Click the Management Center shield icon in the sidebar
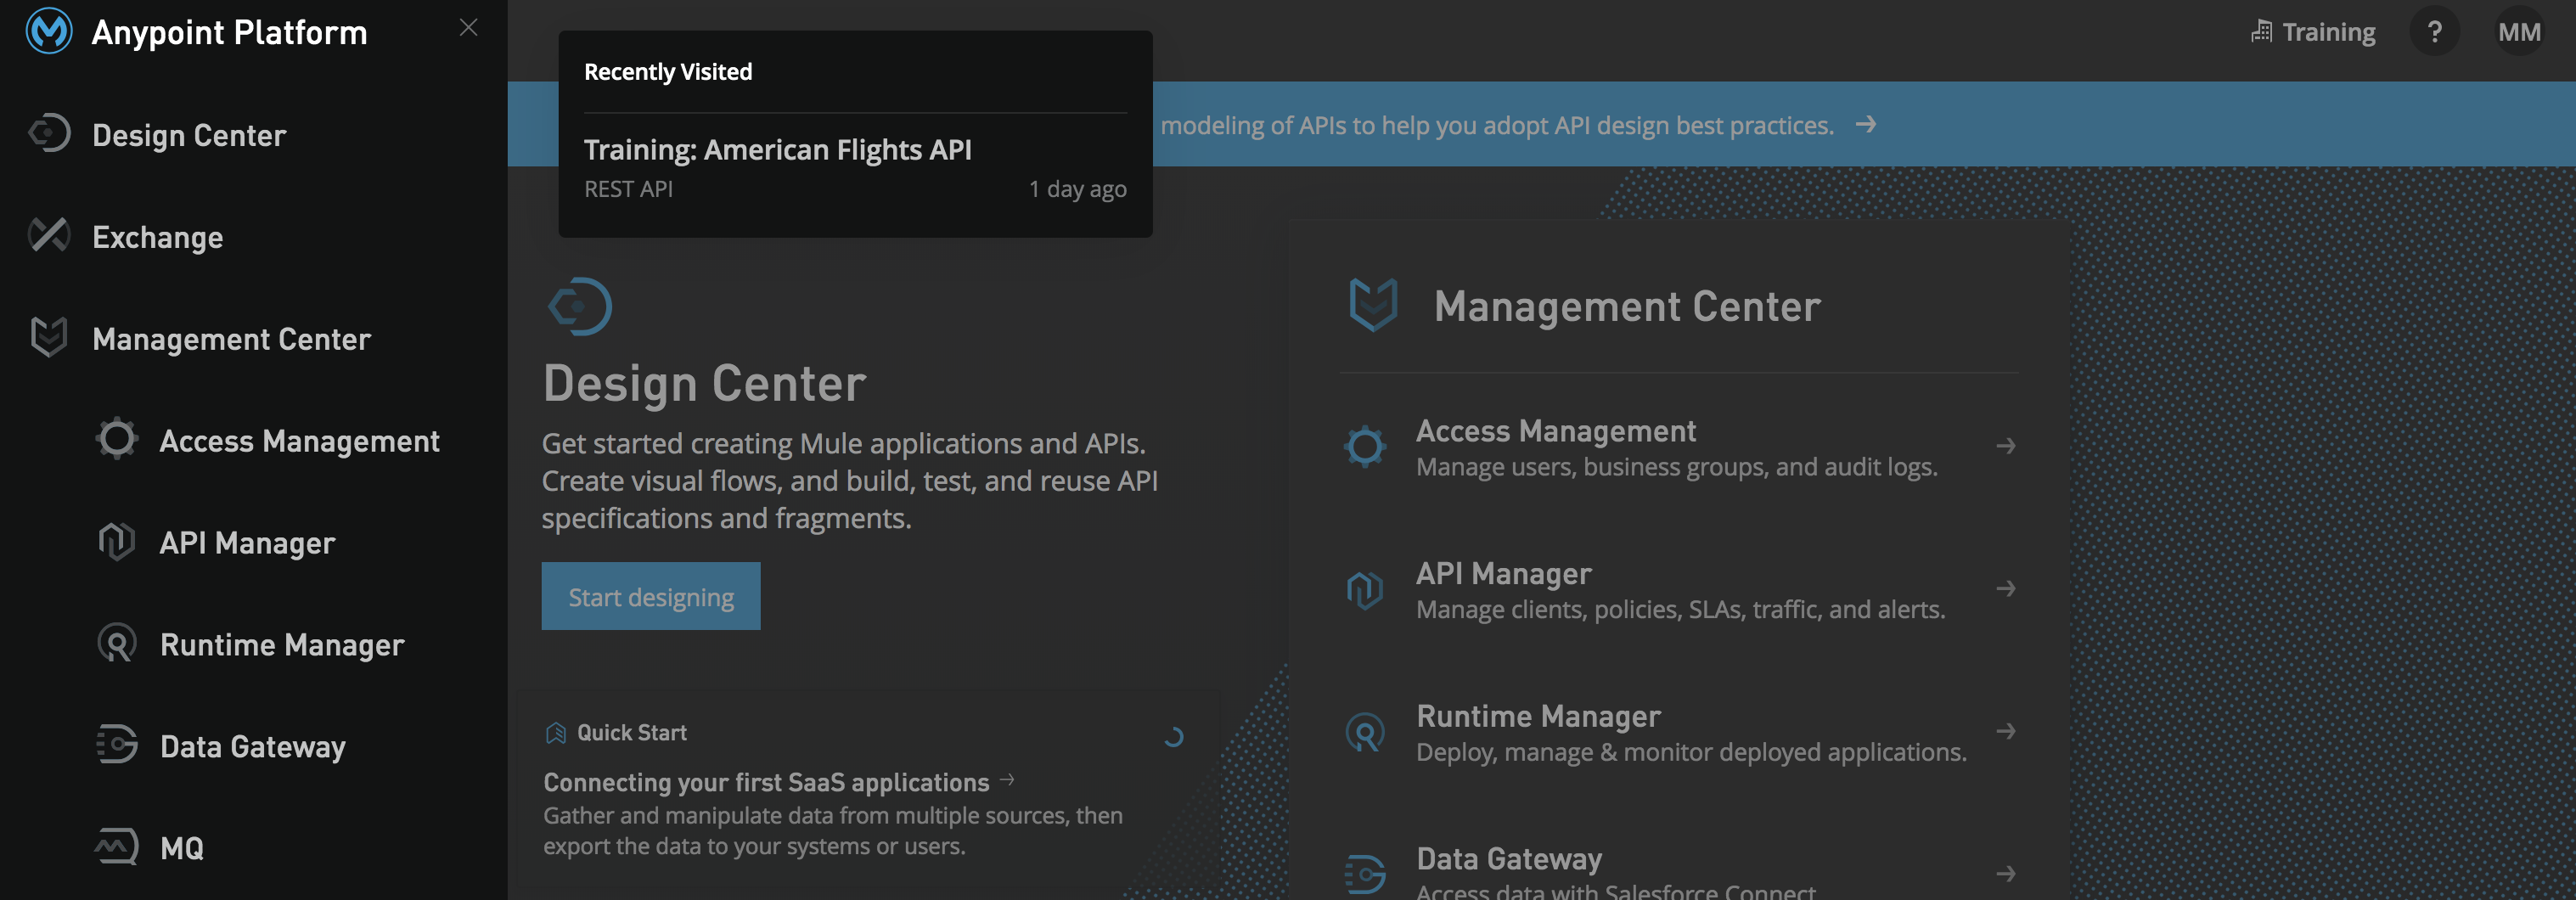The height and width of the screenshot is (900, 2576). pyautogui.click(x=49, y=337)
